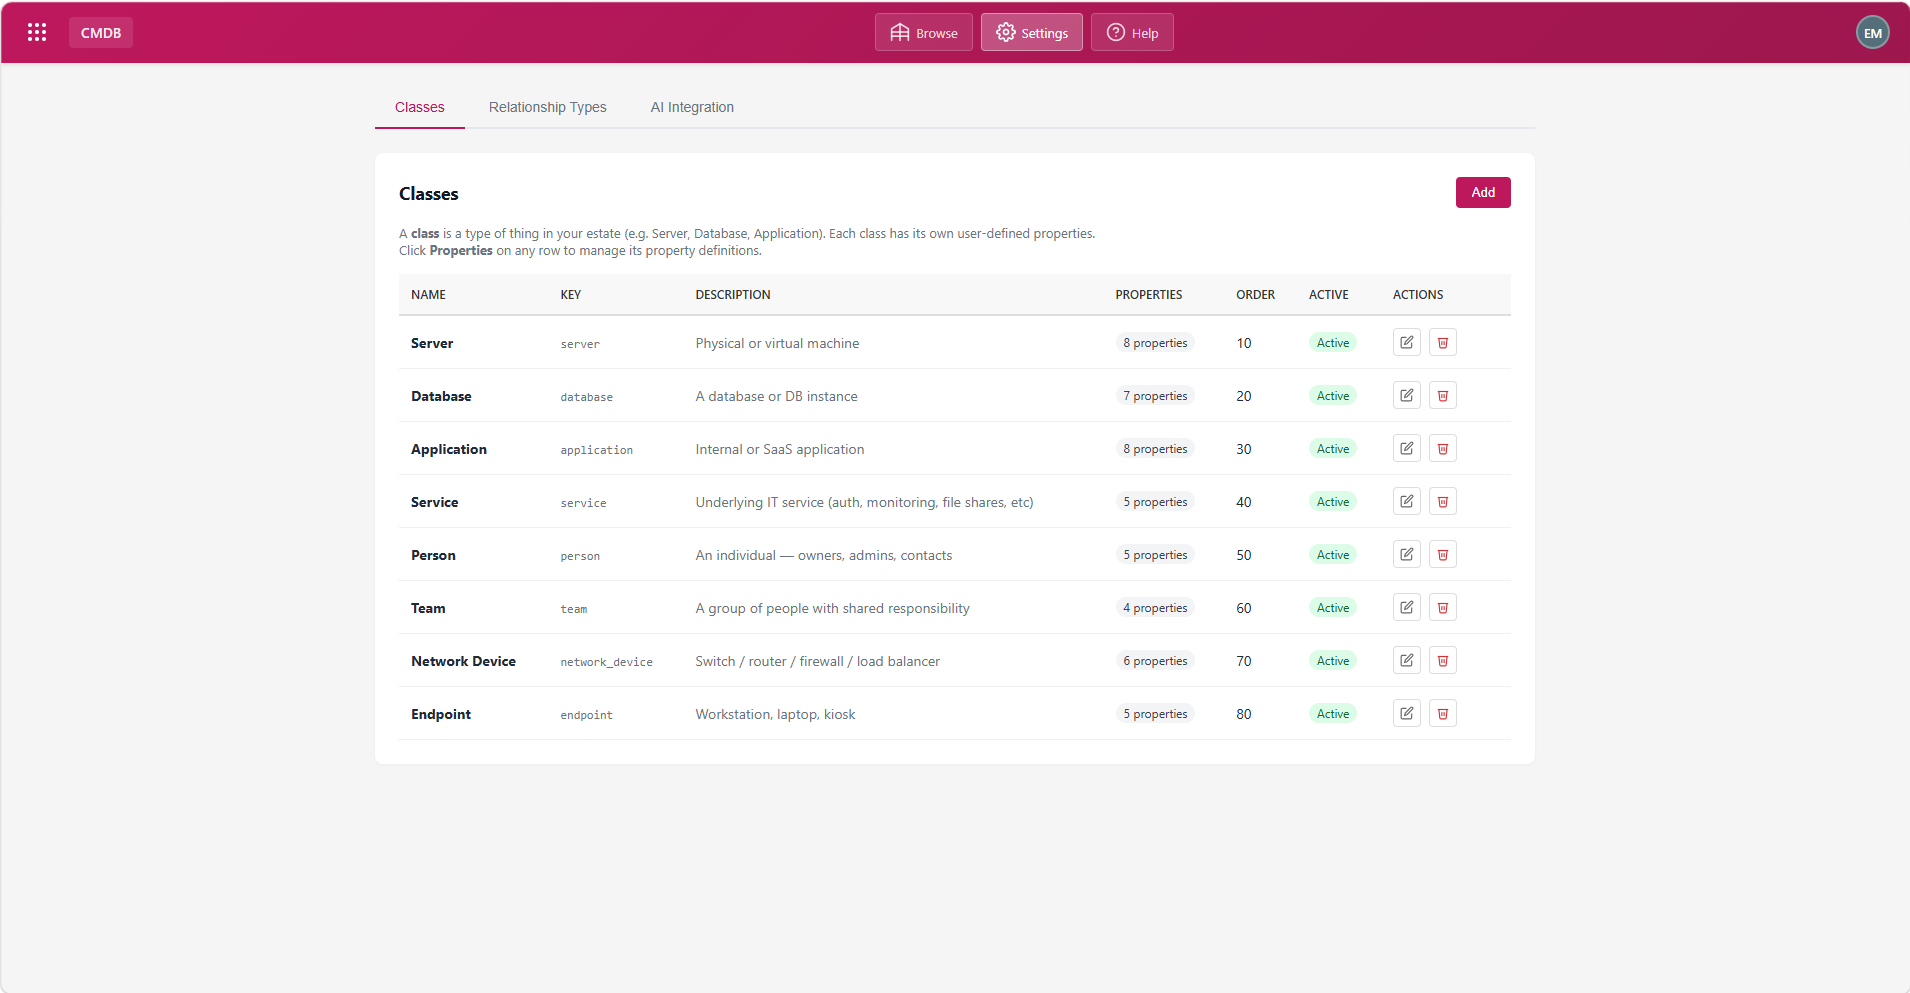Switch to the Classes tab
Screen dimensions: 1910x993
click(x=419, y=107)
